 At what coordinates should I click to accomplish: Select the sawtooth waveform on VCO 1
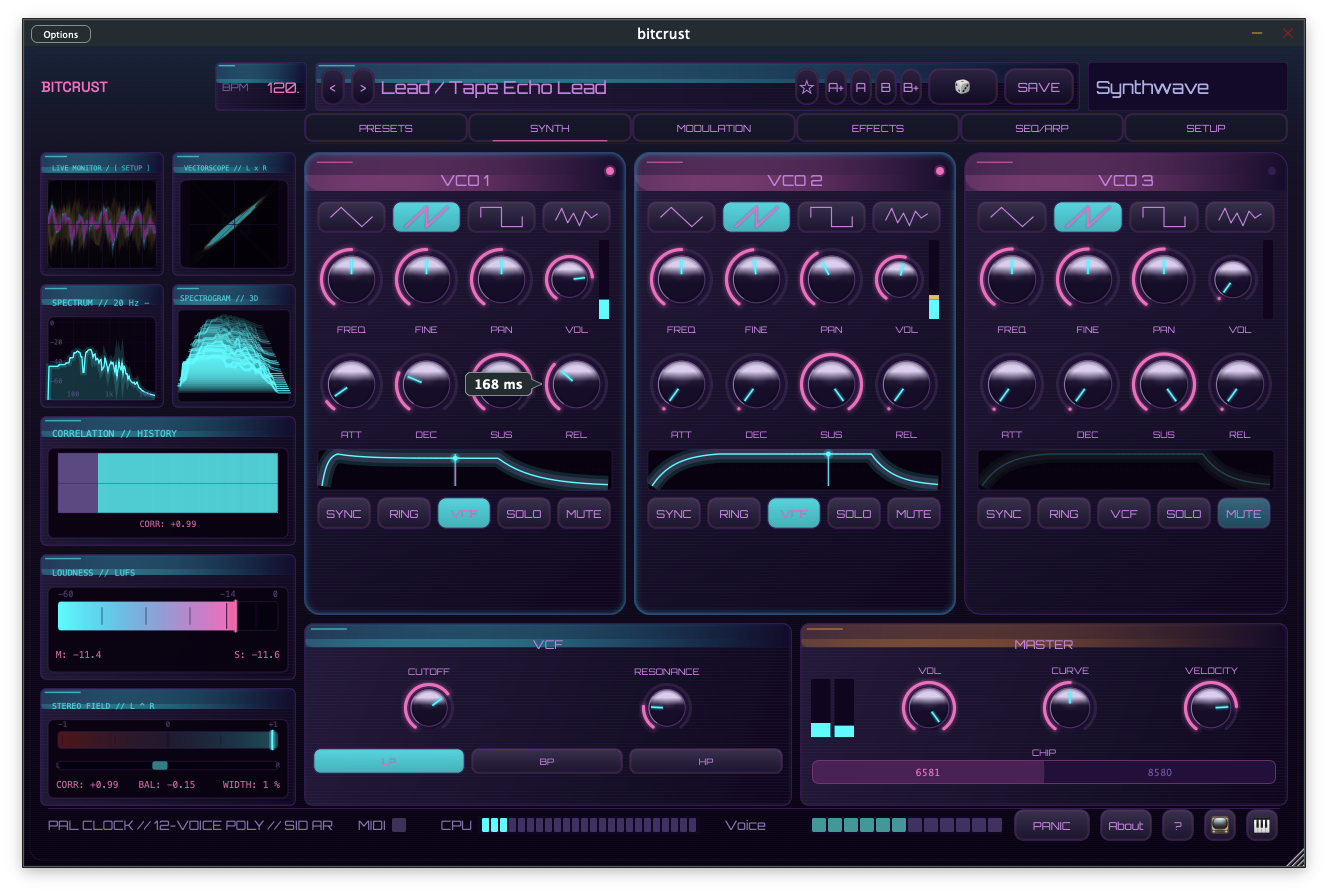[x=426, y=216]
